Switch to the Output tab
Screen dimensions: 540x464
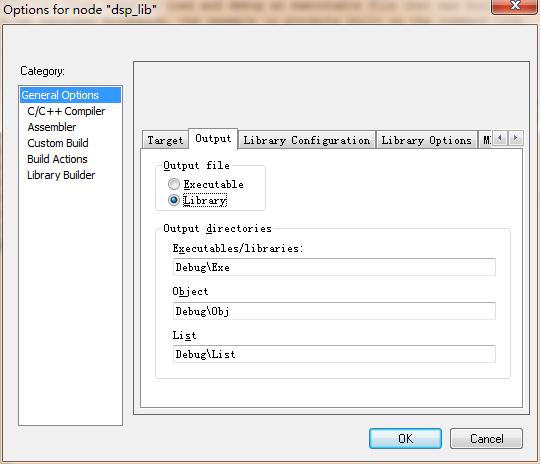213,138
